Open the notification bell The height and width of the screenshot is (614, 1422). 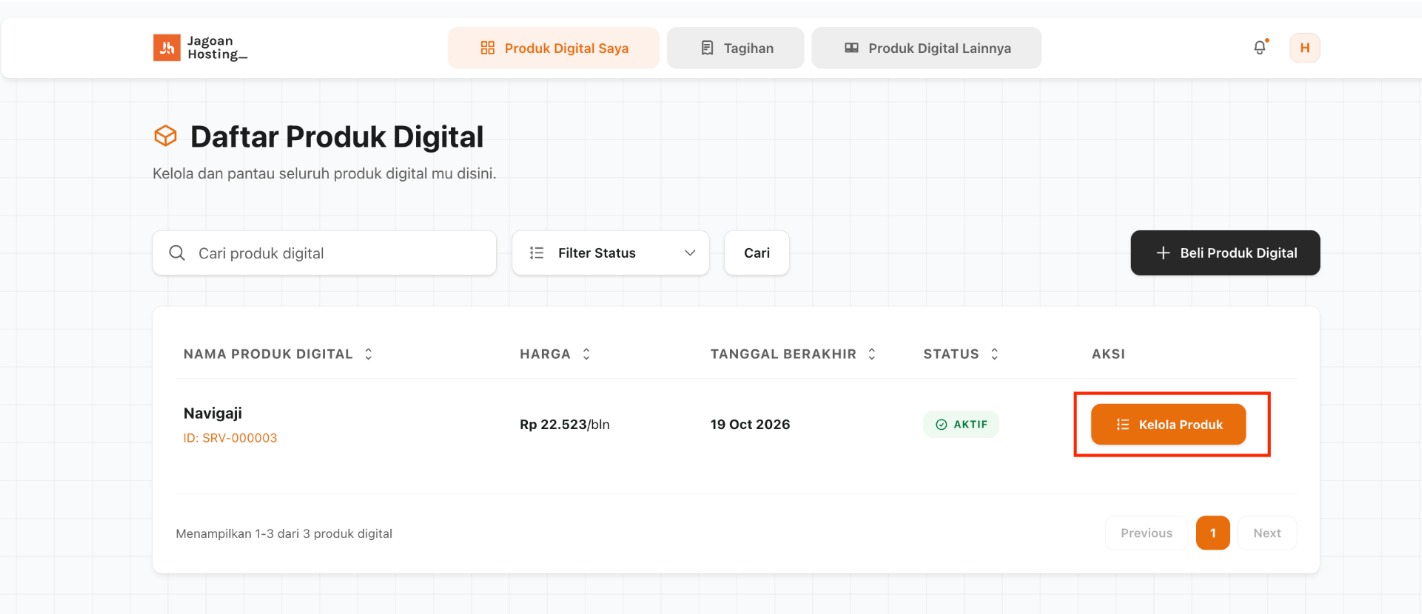pyautogui.click(x=1260, y=48)
